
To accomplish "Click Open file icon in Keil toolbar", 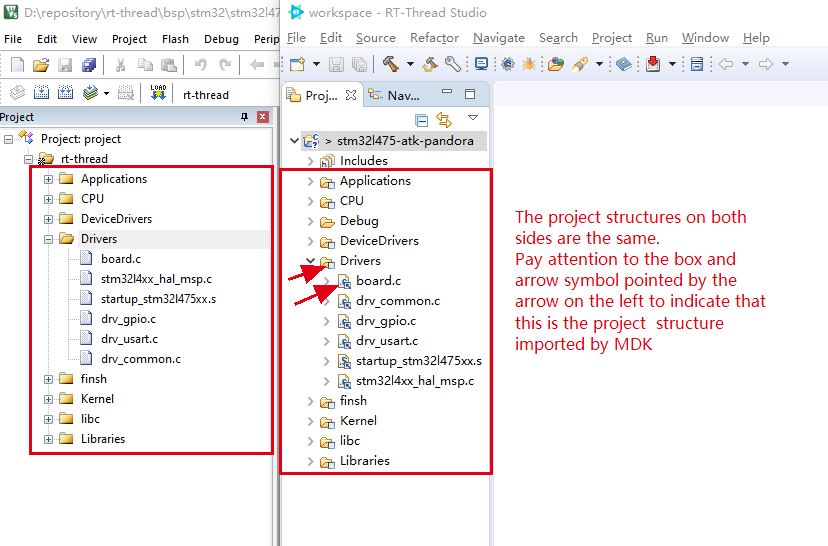I will tap(41, 65).
